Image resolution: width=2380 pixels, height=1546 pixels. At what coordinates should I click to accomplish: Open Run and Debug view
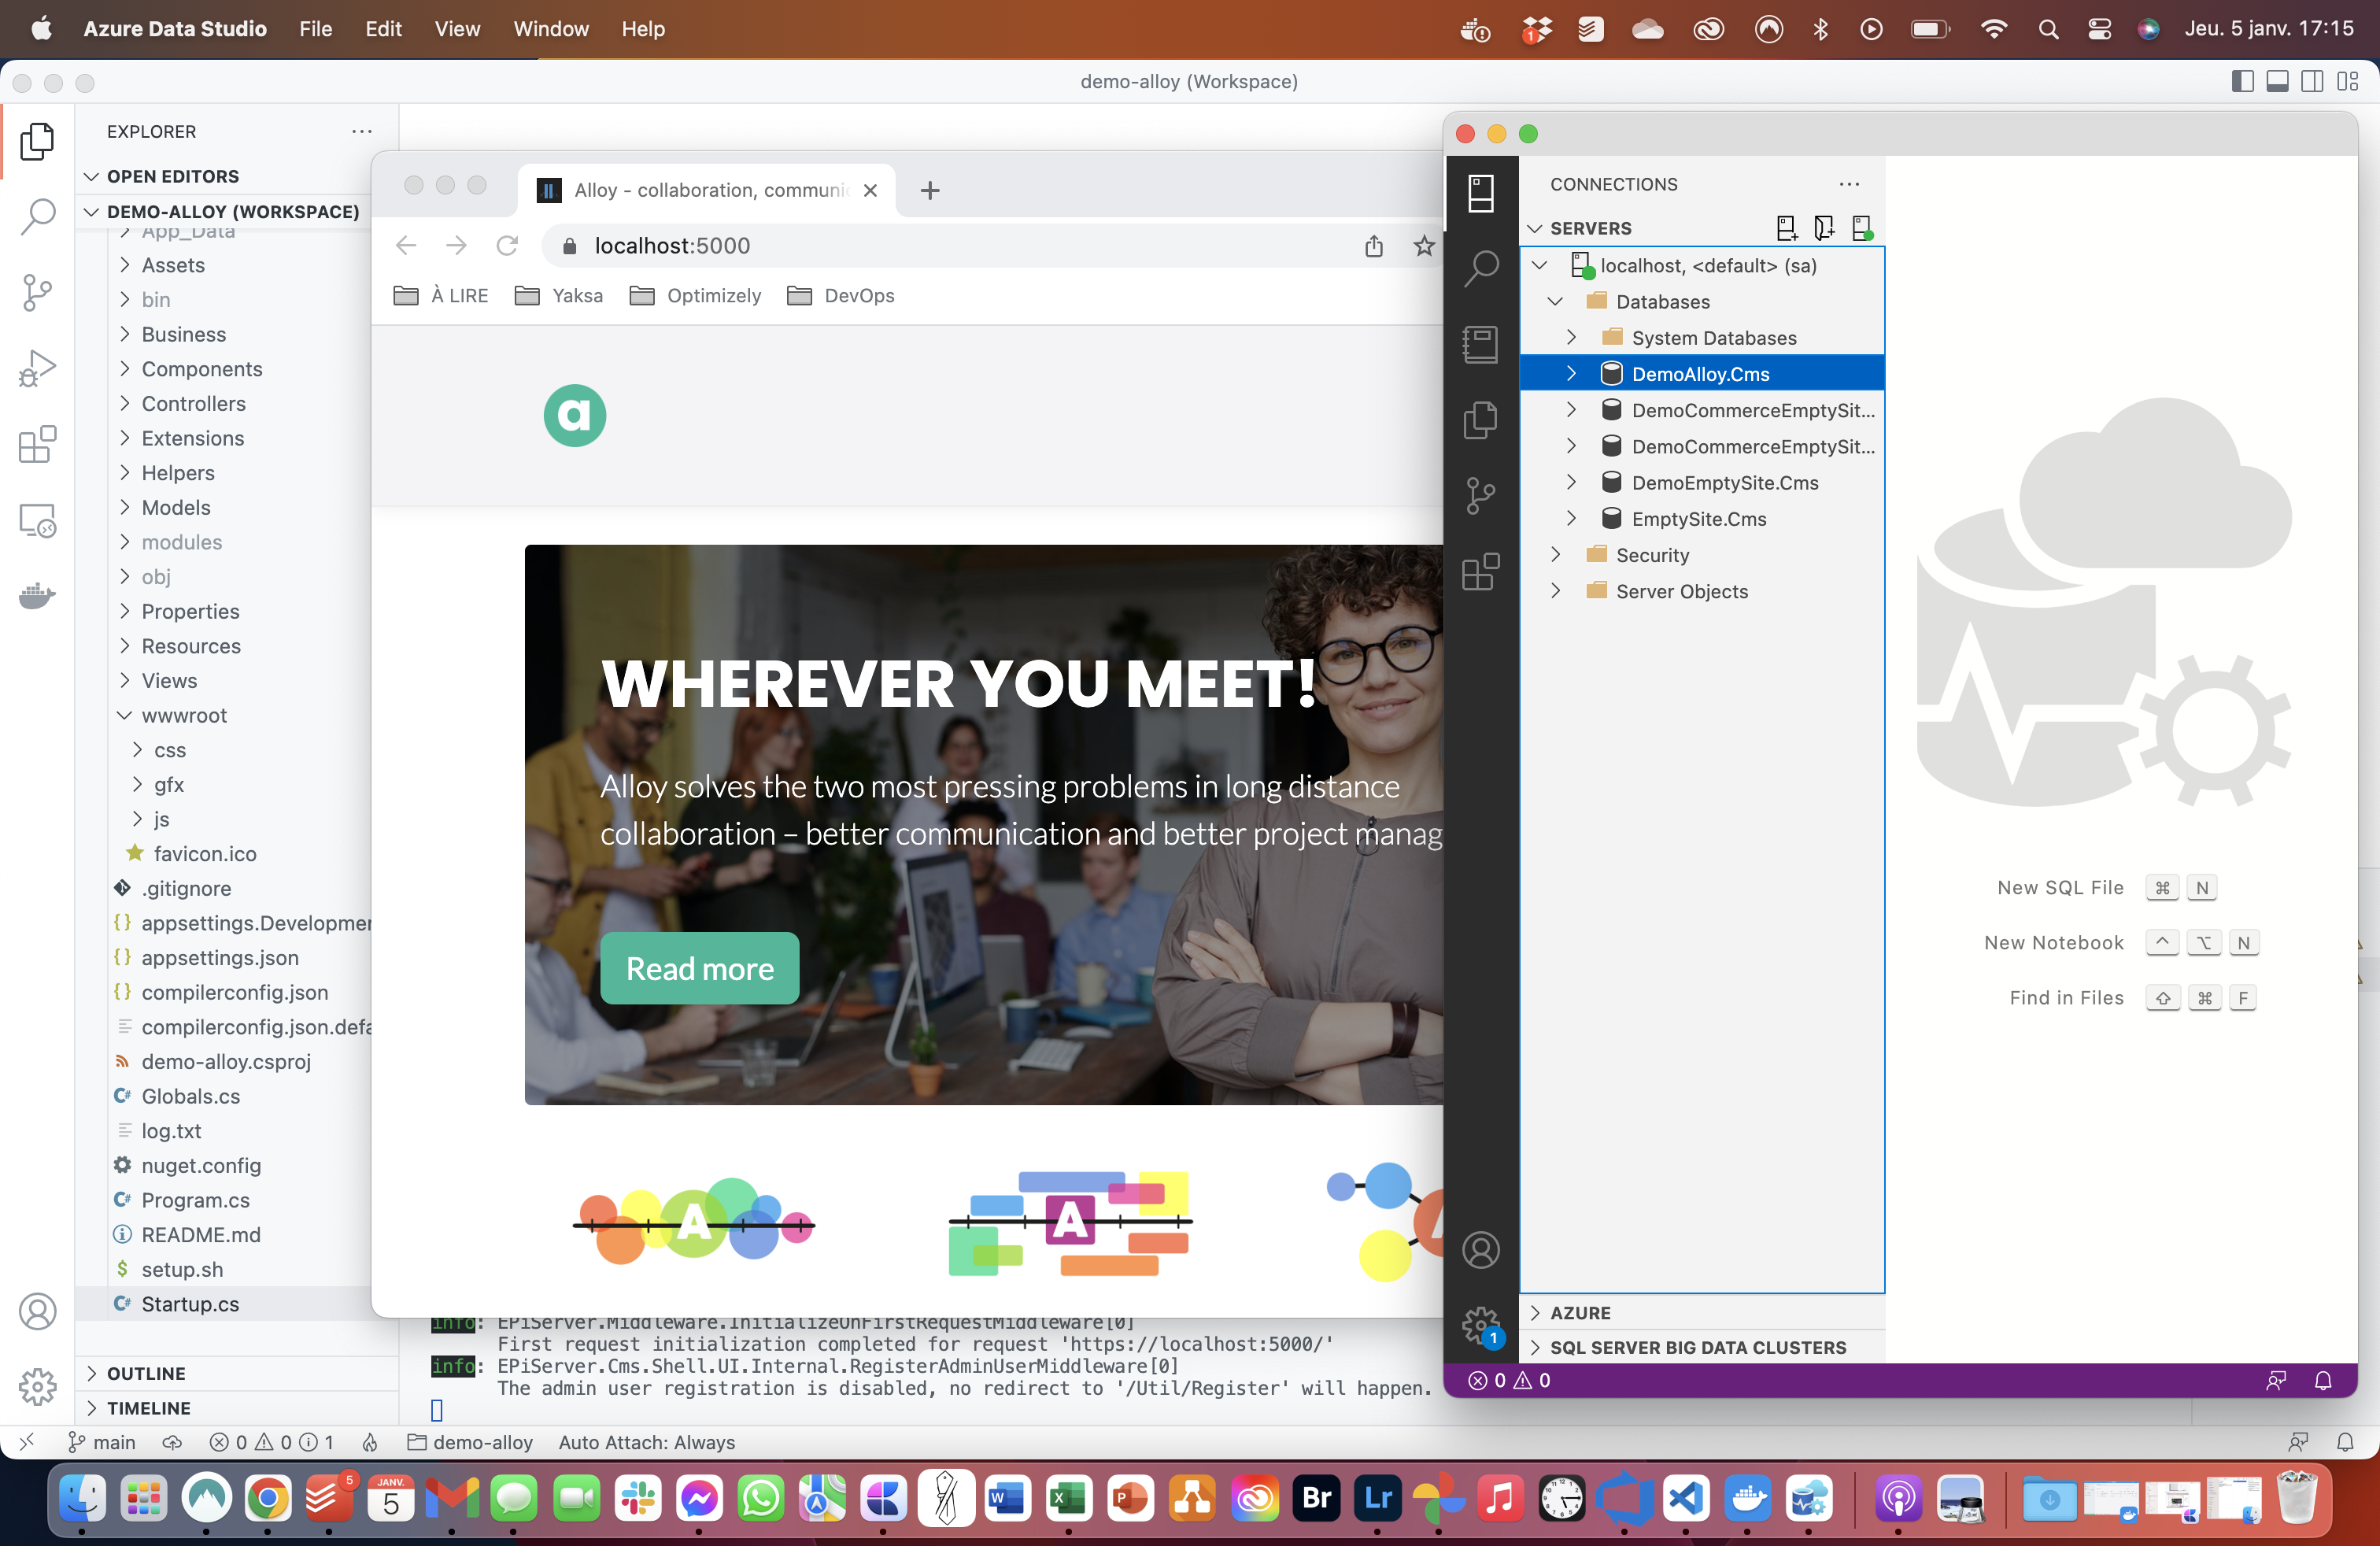click(37, 368)
